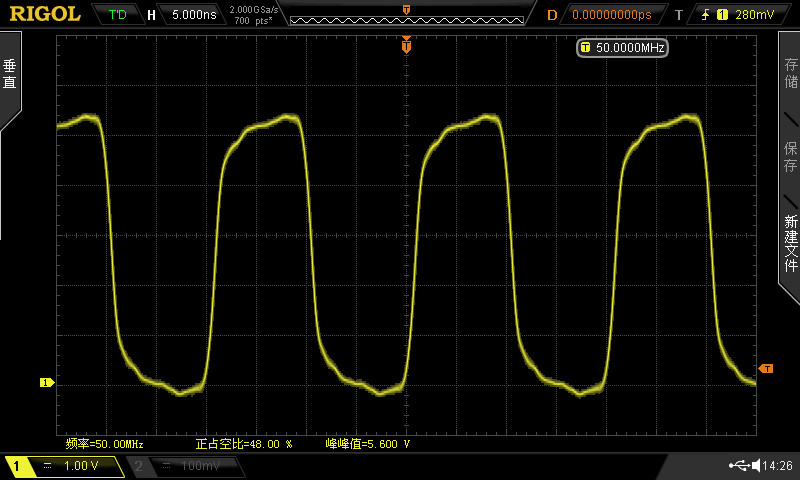The height and width of the screenshot is (480, 800).
Task: Click the RIGOL logo
Action: point(45,14)
